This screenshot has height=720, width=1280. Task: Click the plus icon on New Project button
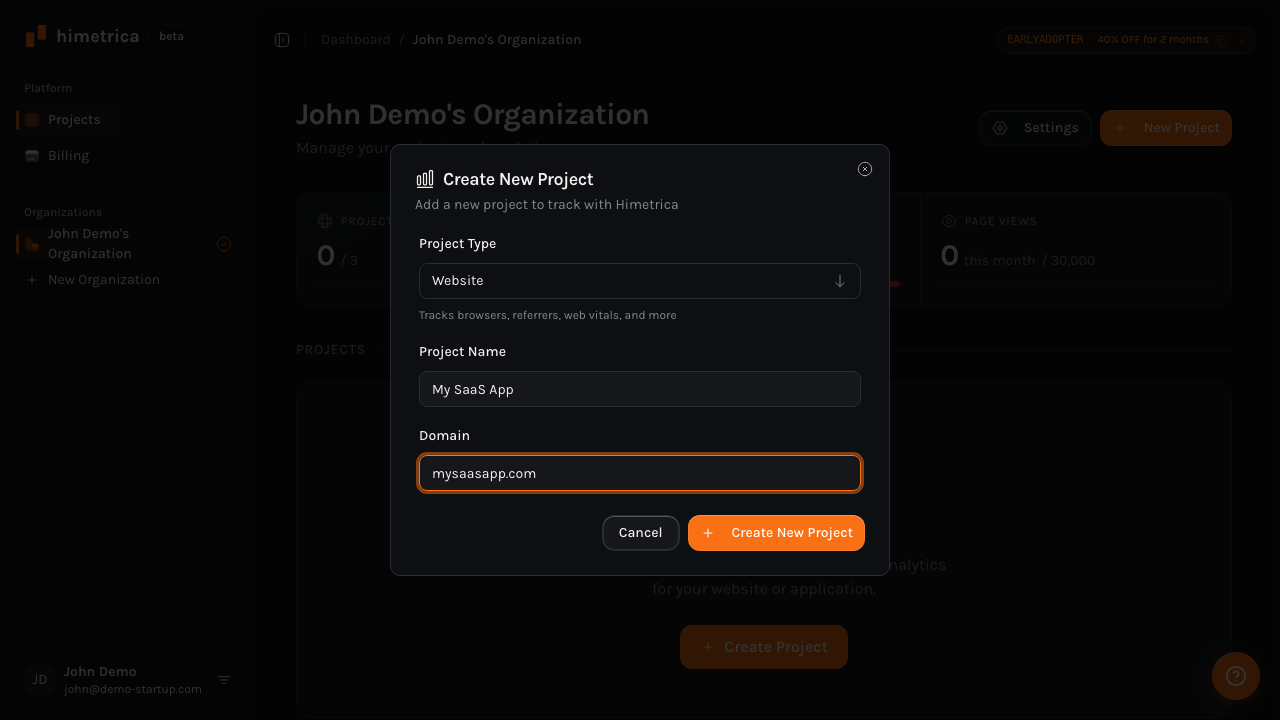point(1119,128)
